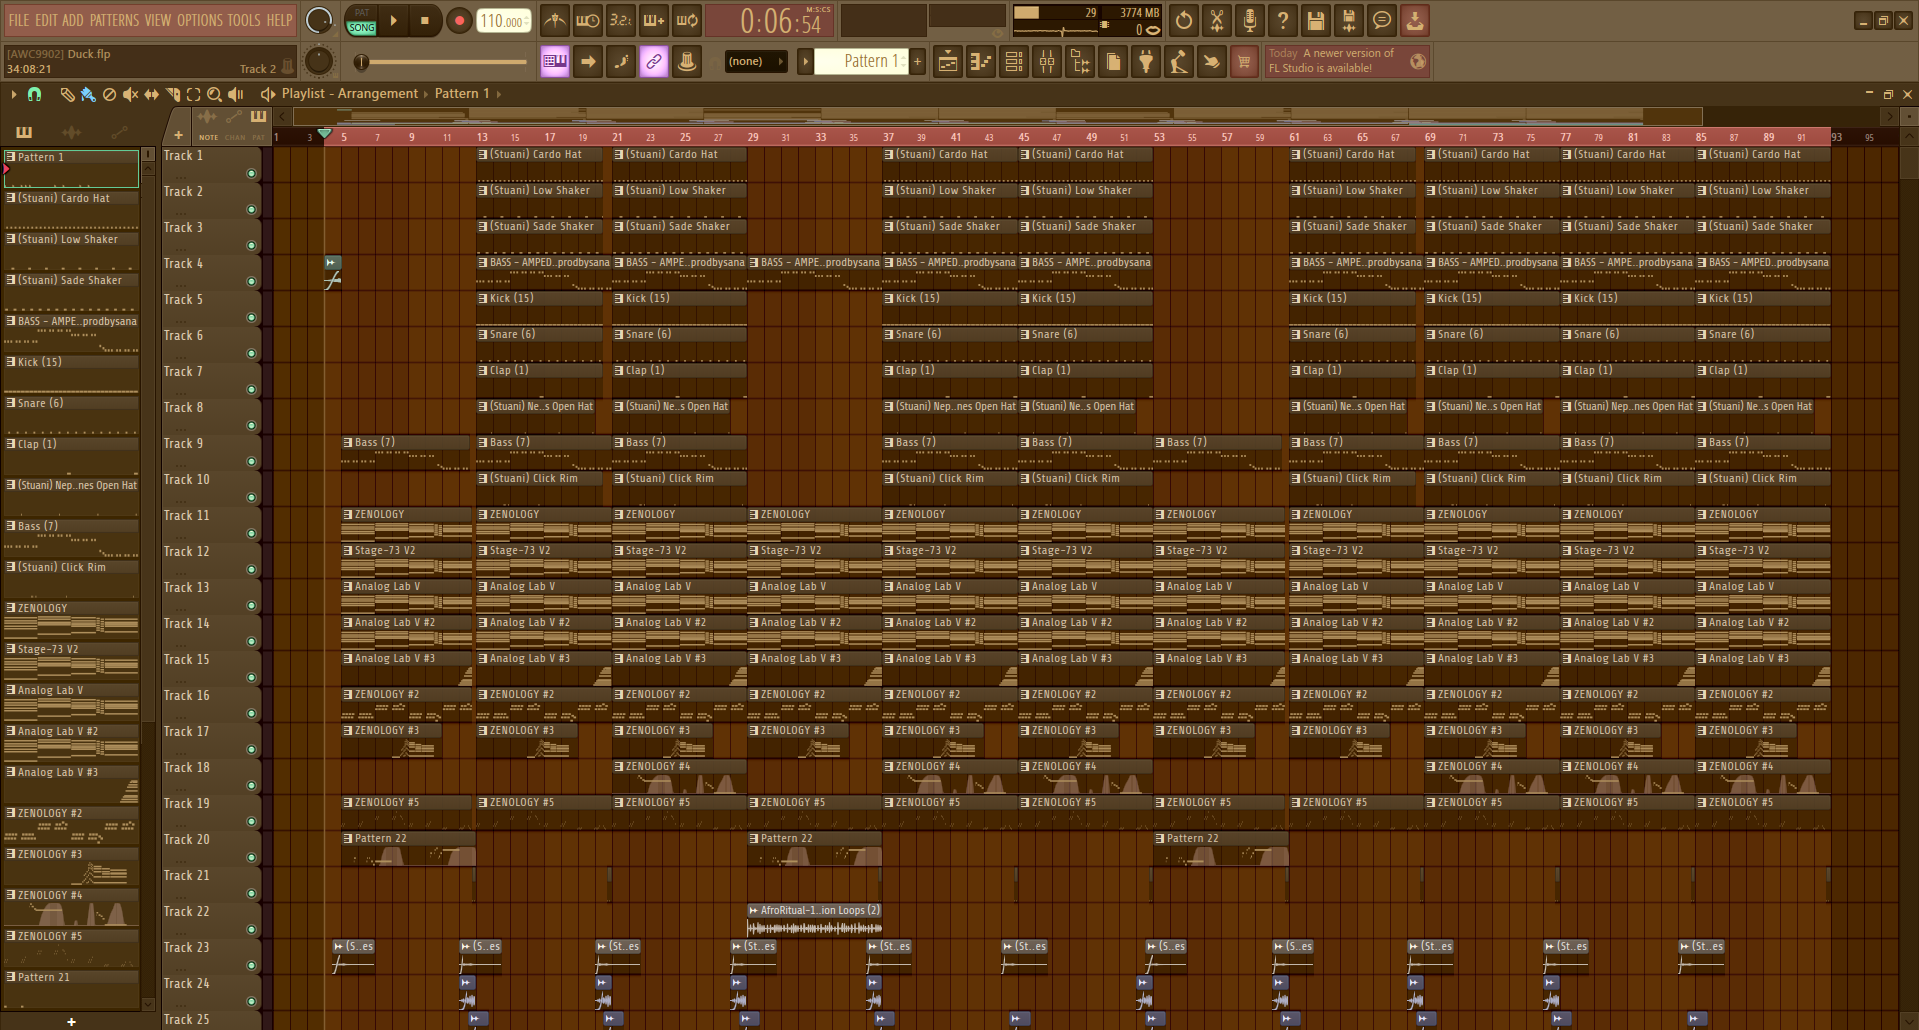The image size is (1919, 1030).
Task: Toggle overdub blend recording icon
Action: [x=654, y=20]
